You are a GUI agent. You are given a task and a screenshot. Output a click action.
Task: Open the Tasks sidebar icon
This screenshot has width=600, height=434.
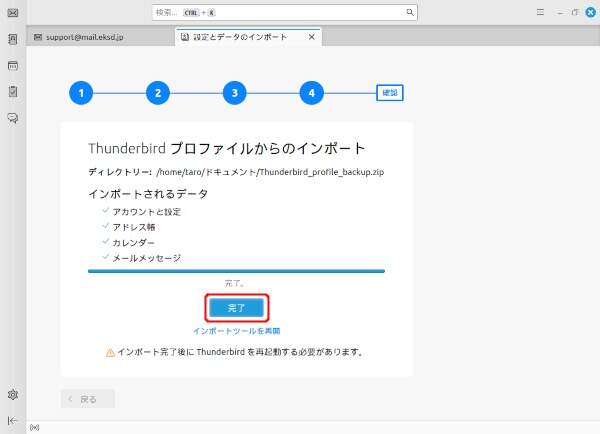[x=13, y=91]
